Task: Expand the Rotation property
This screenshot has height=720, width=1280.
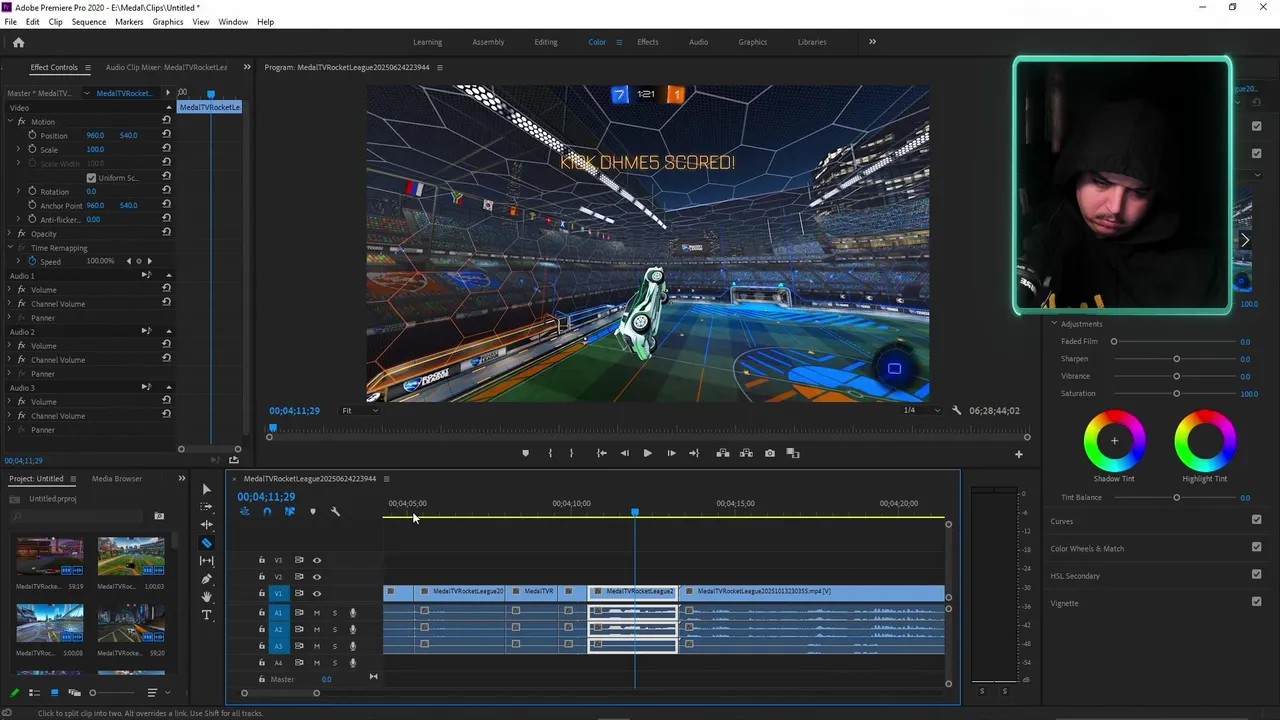Action: pos(18,191)
